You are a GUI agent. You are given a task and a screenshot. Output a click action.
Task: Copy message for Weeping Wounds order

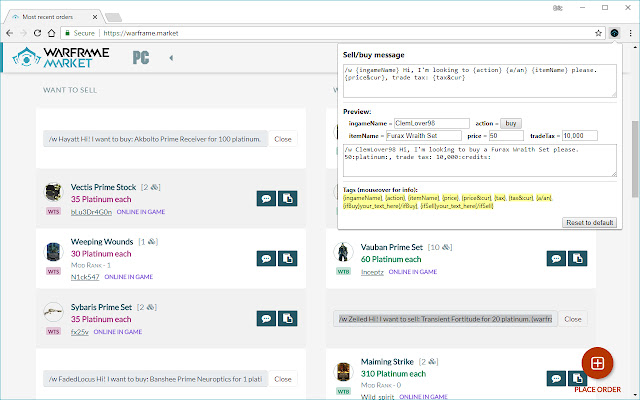[x=287, y=258]
